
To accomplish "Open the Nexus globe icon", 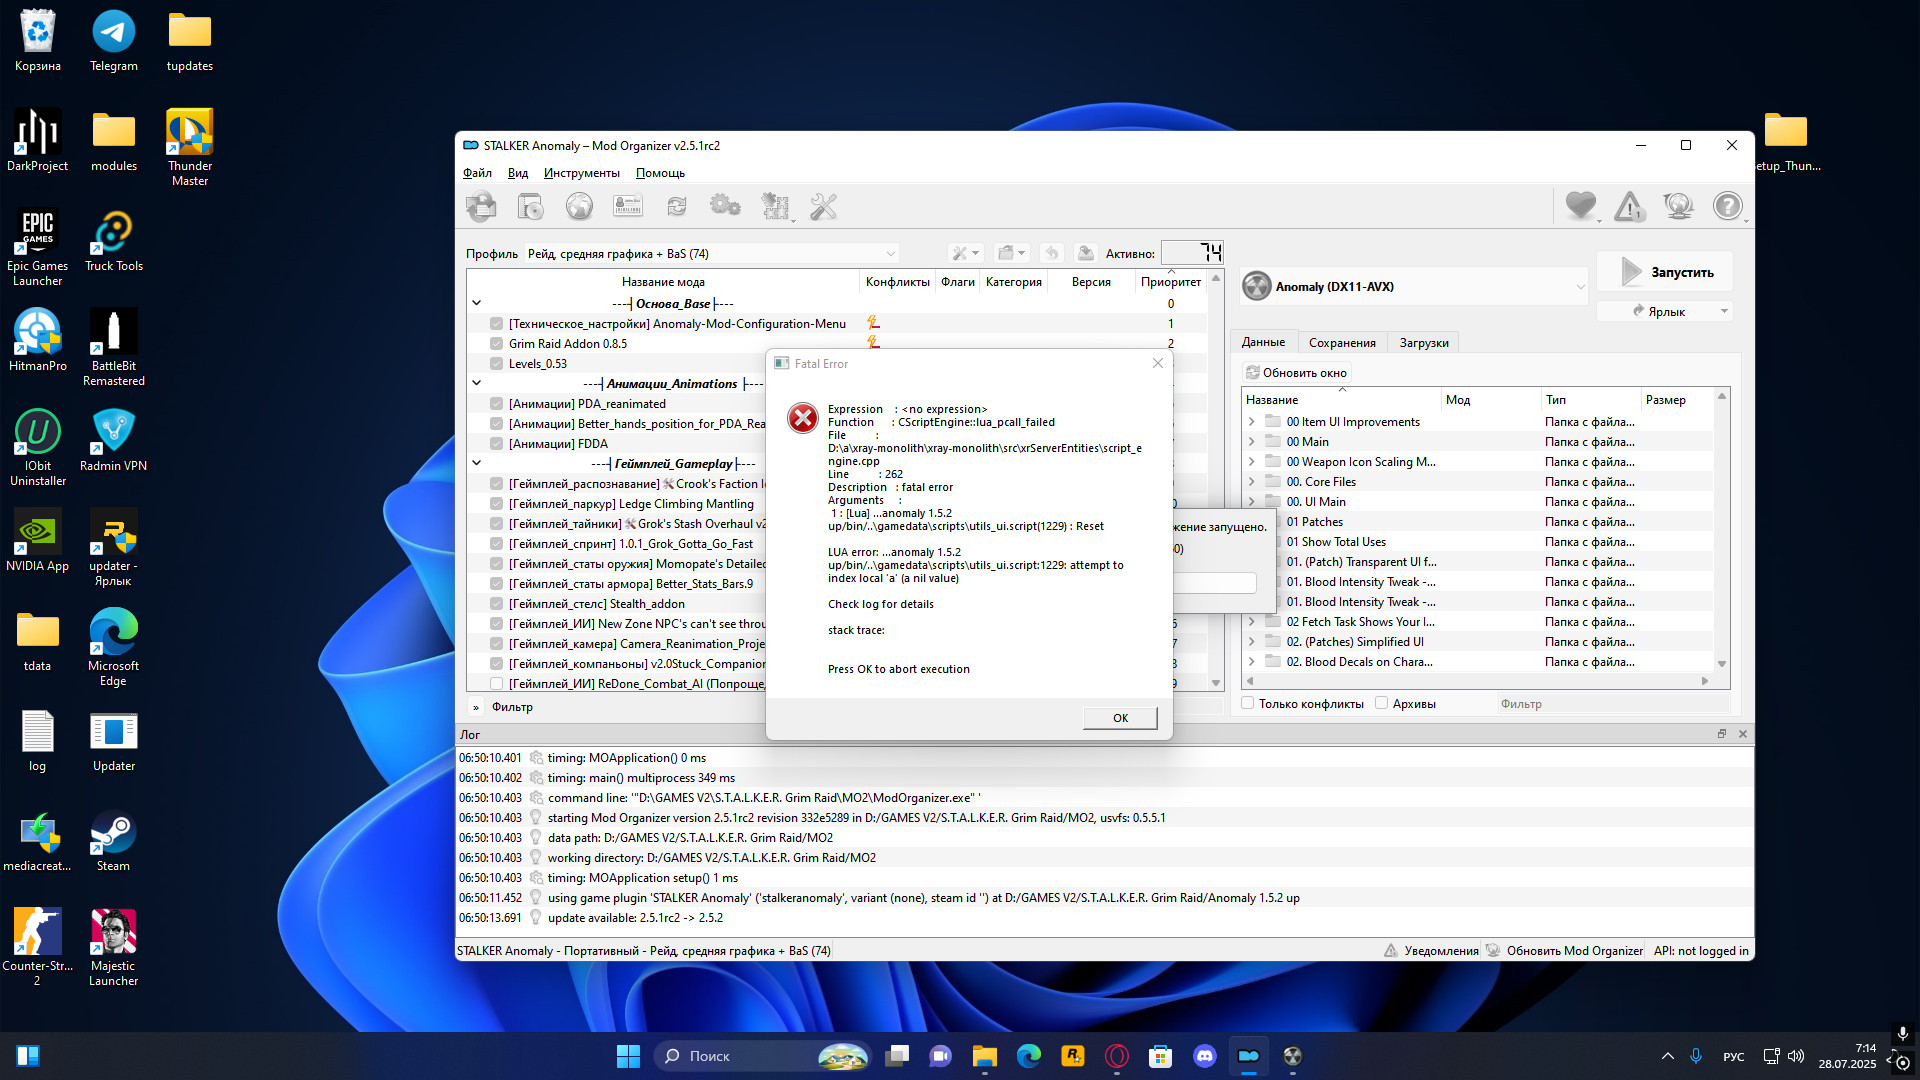I will pyautogui.click(x=579, y=207).
